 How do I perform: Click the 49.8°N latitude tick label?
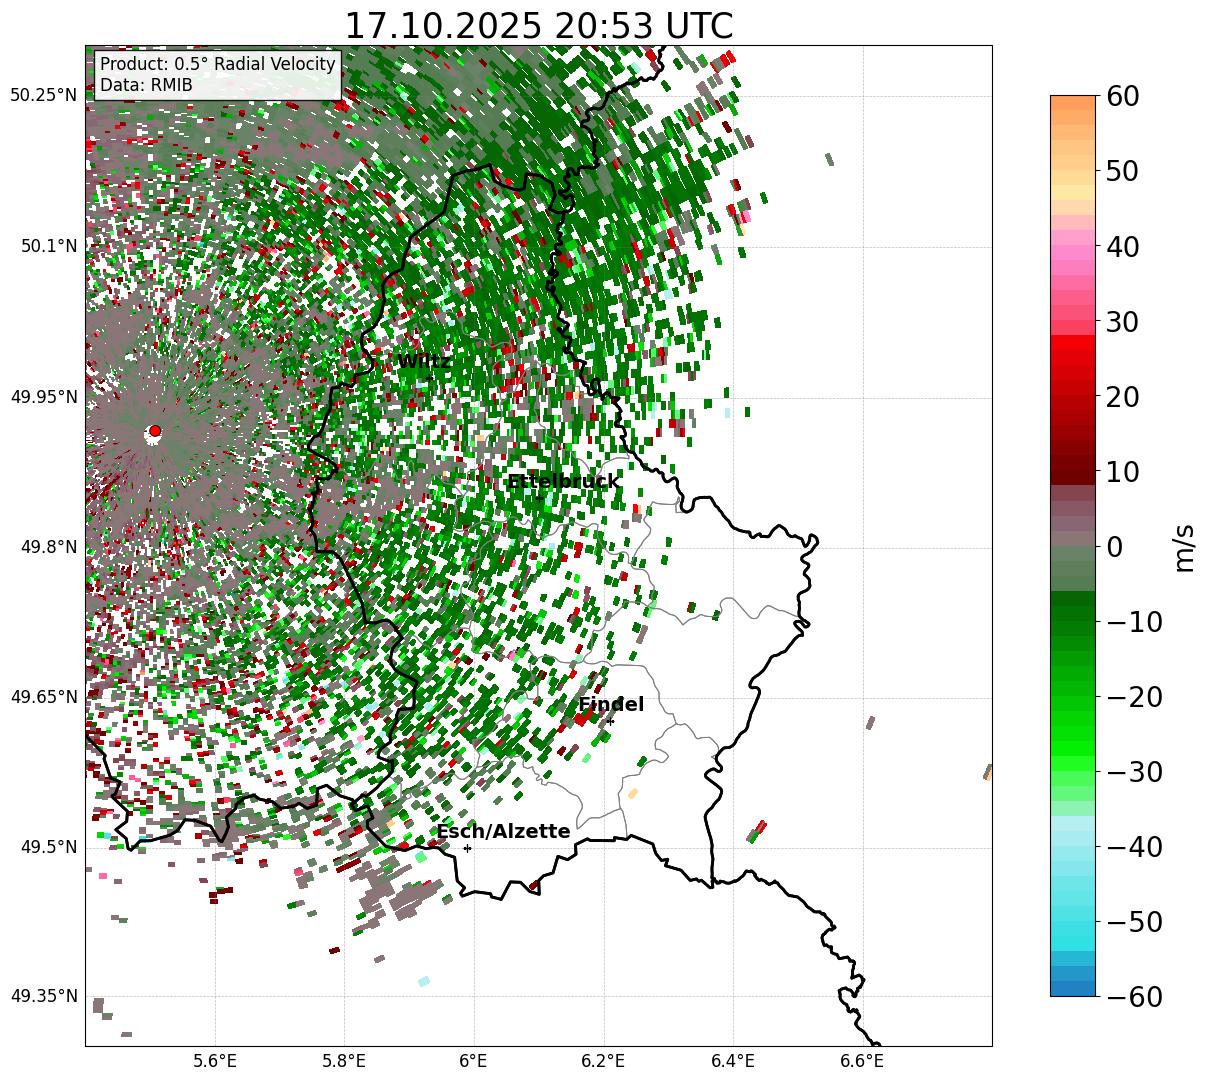click(48, 547)
